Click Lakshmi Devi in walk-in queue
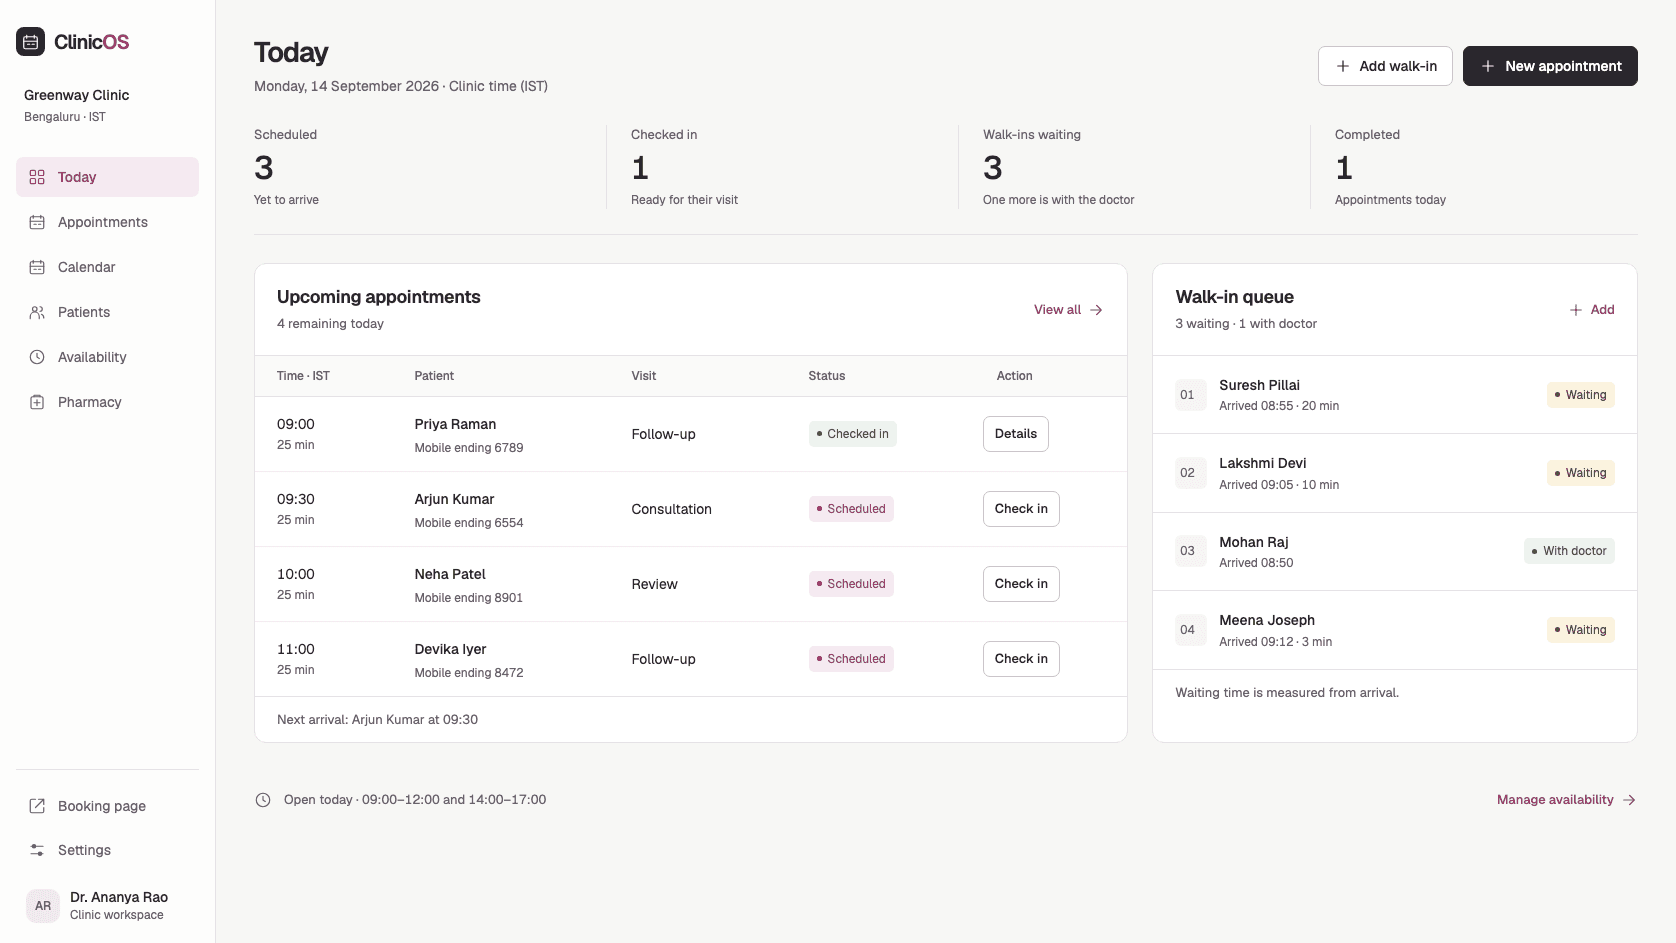Image resolution: width=1676 pixels, height=943 pixels. click(x=1262, y=463)
